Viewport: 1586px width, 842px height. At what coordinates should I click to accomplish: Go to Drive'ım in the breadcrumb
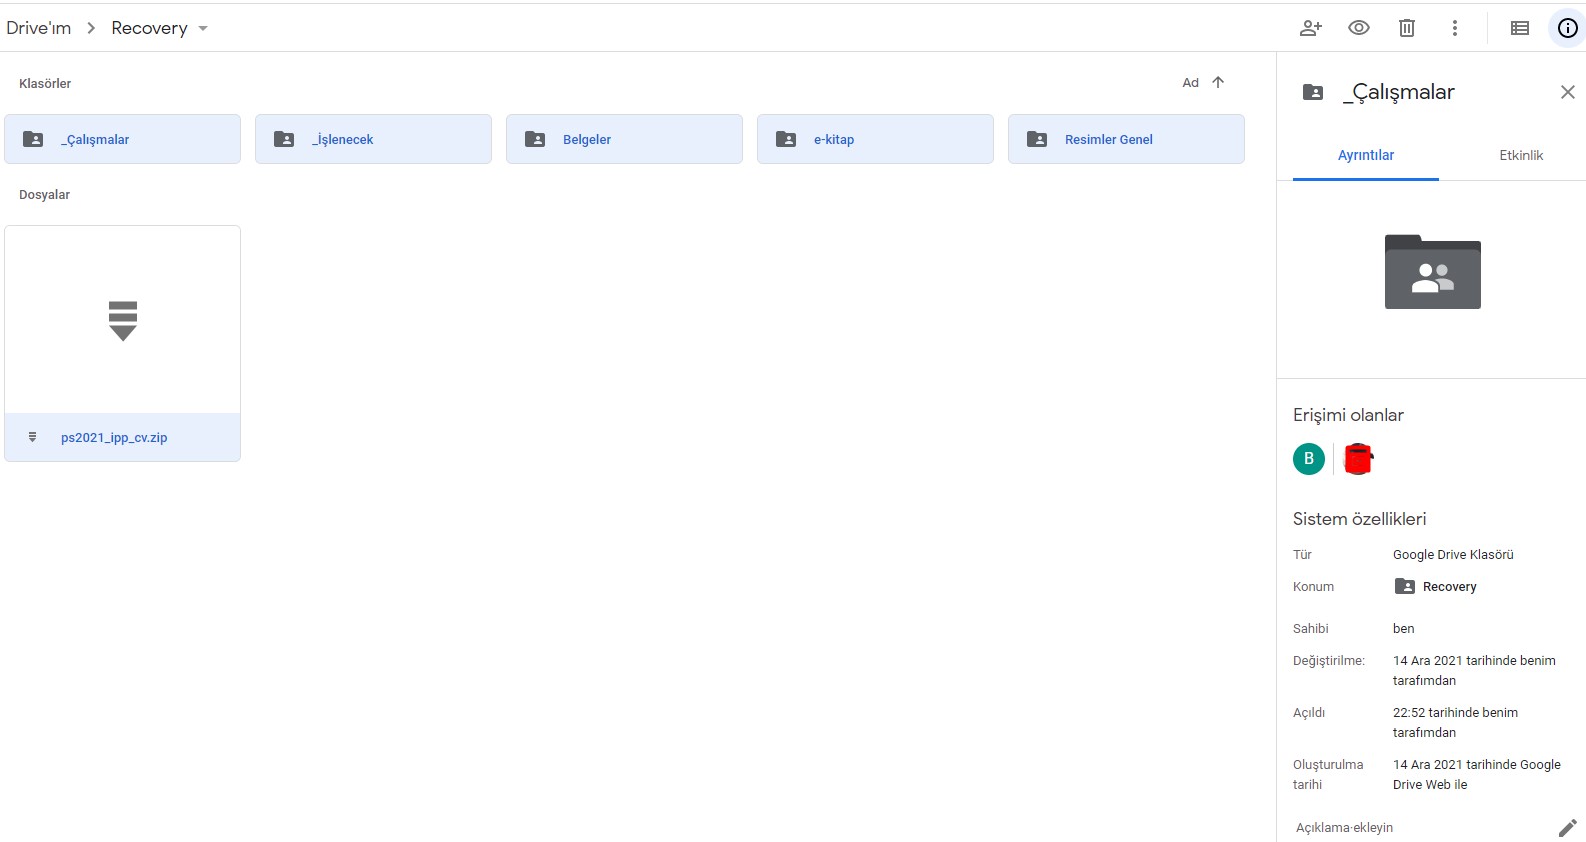[x=39, y=28]
